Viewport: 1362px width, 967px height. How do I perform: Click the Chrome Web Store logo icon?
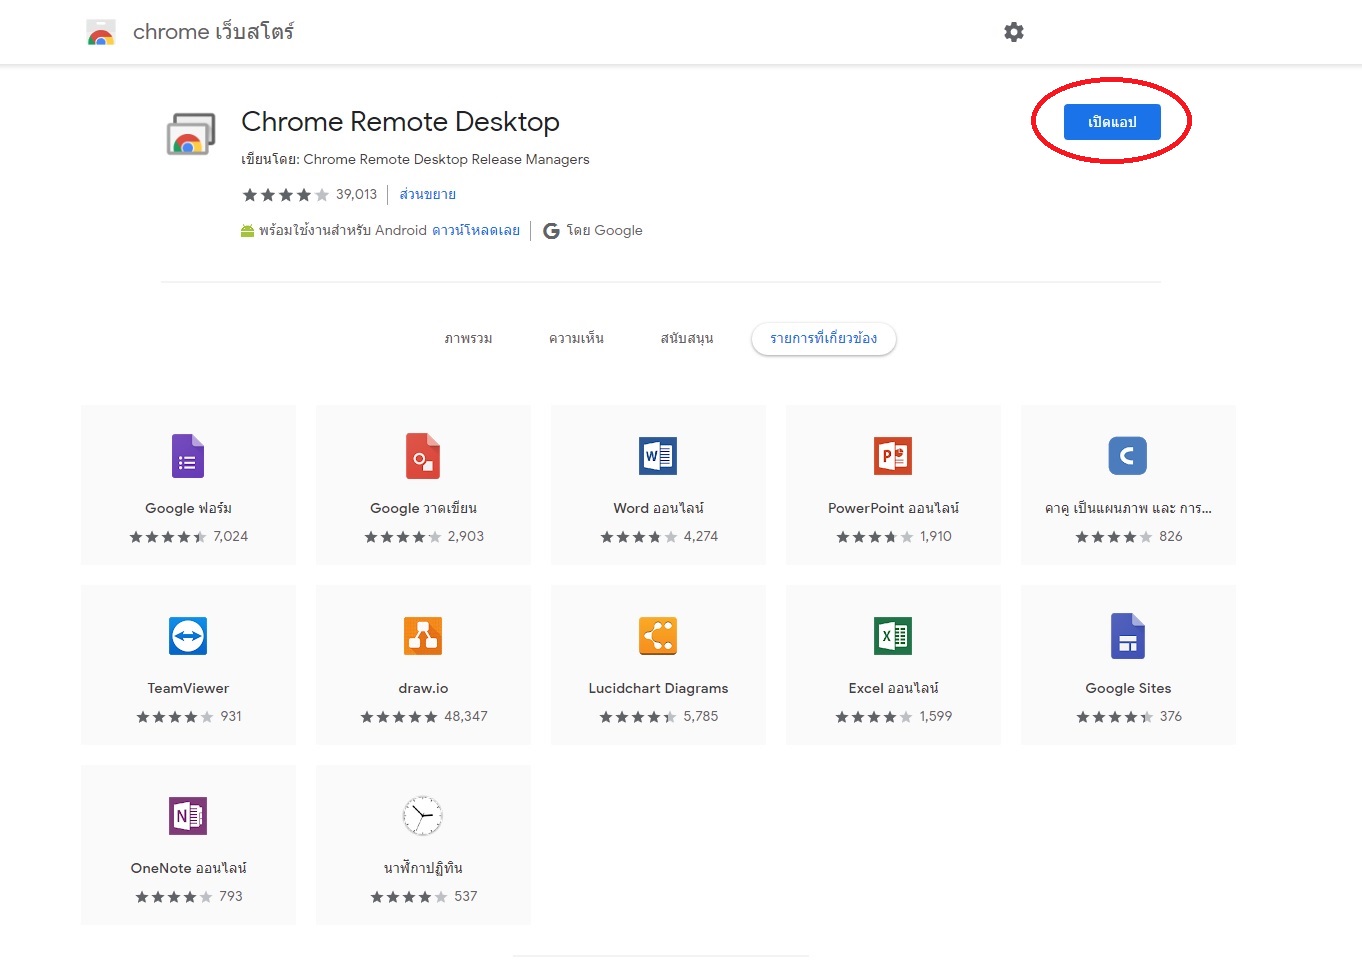[101, 33]
